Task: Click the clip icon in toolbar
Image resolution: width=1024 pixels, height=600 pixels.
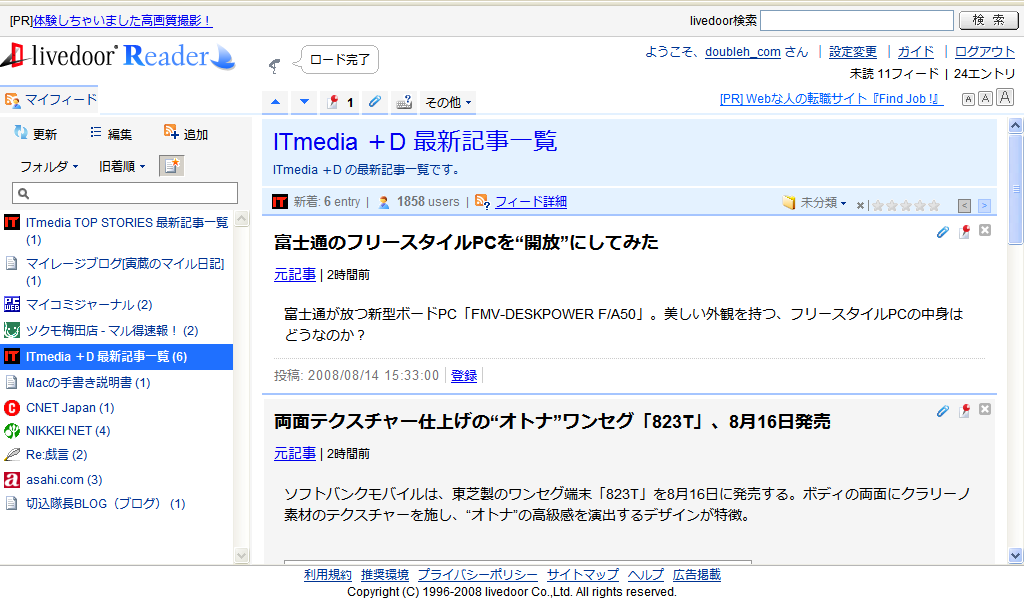Action: click(375, 102)
